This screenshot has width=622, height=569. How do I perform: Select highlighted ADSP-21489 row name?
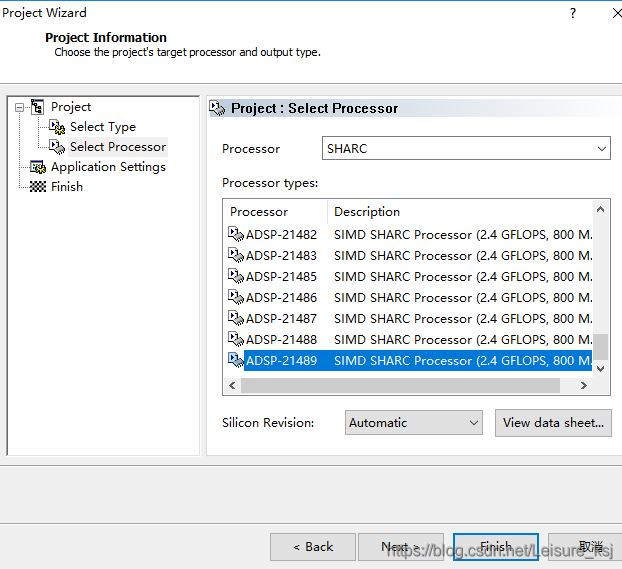pyautogui.click(x=281, y=361)
